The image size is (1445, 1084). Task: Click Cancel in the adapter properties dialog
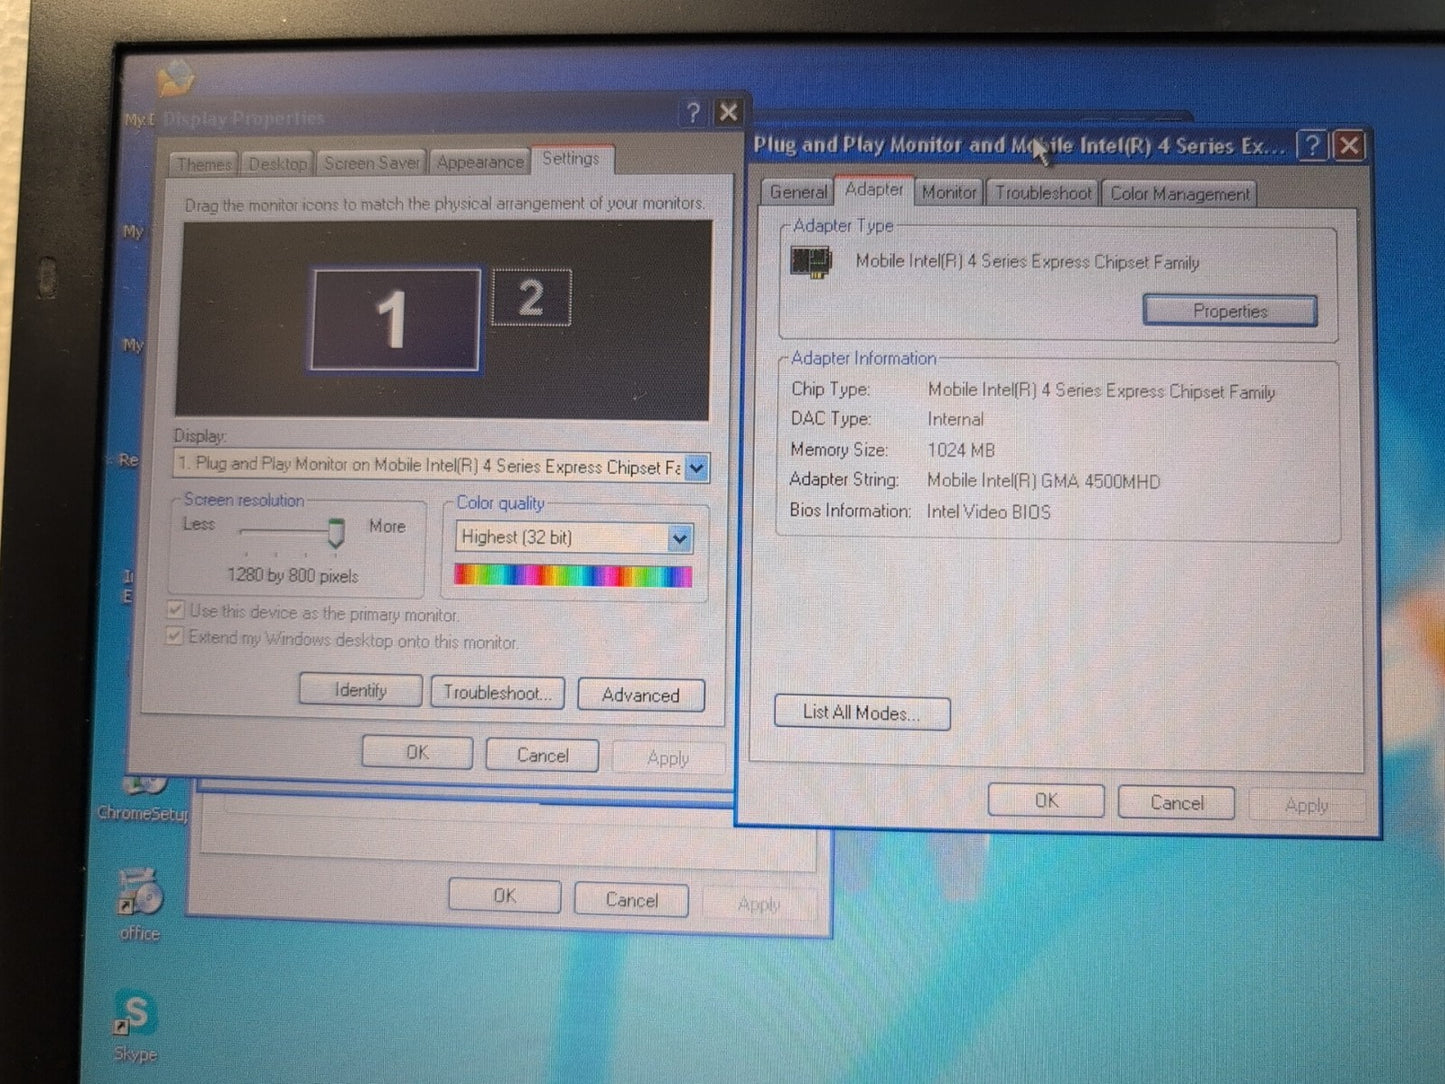point(1176,802)
